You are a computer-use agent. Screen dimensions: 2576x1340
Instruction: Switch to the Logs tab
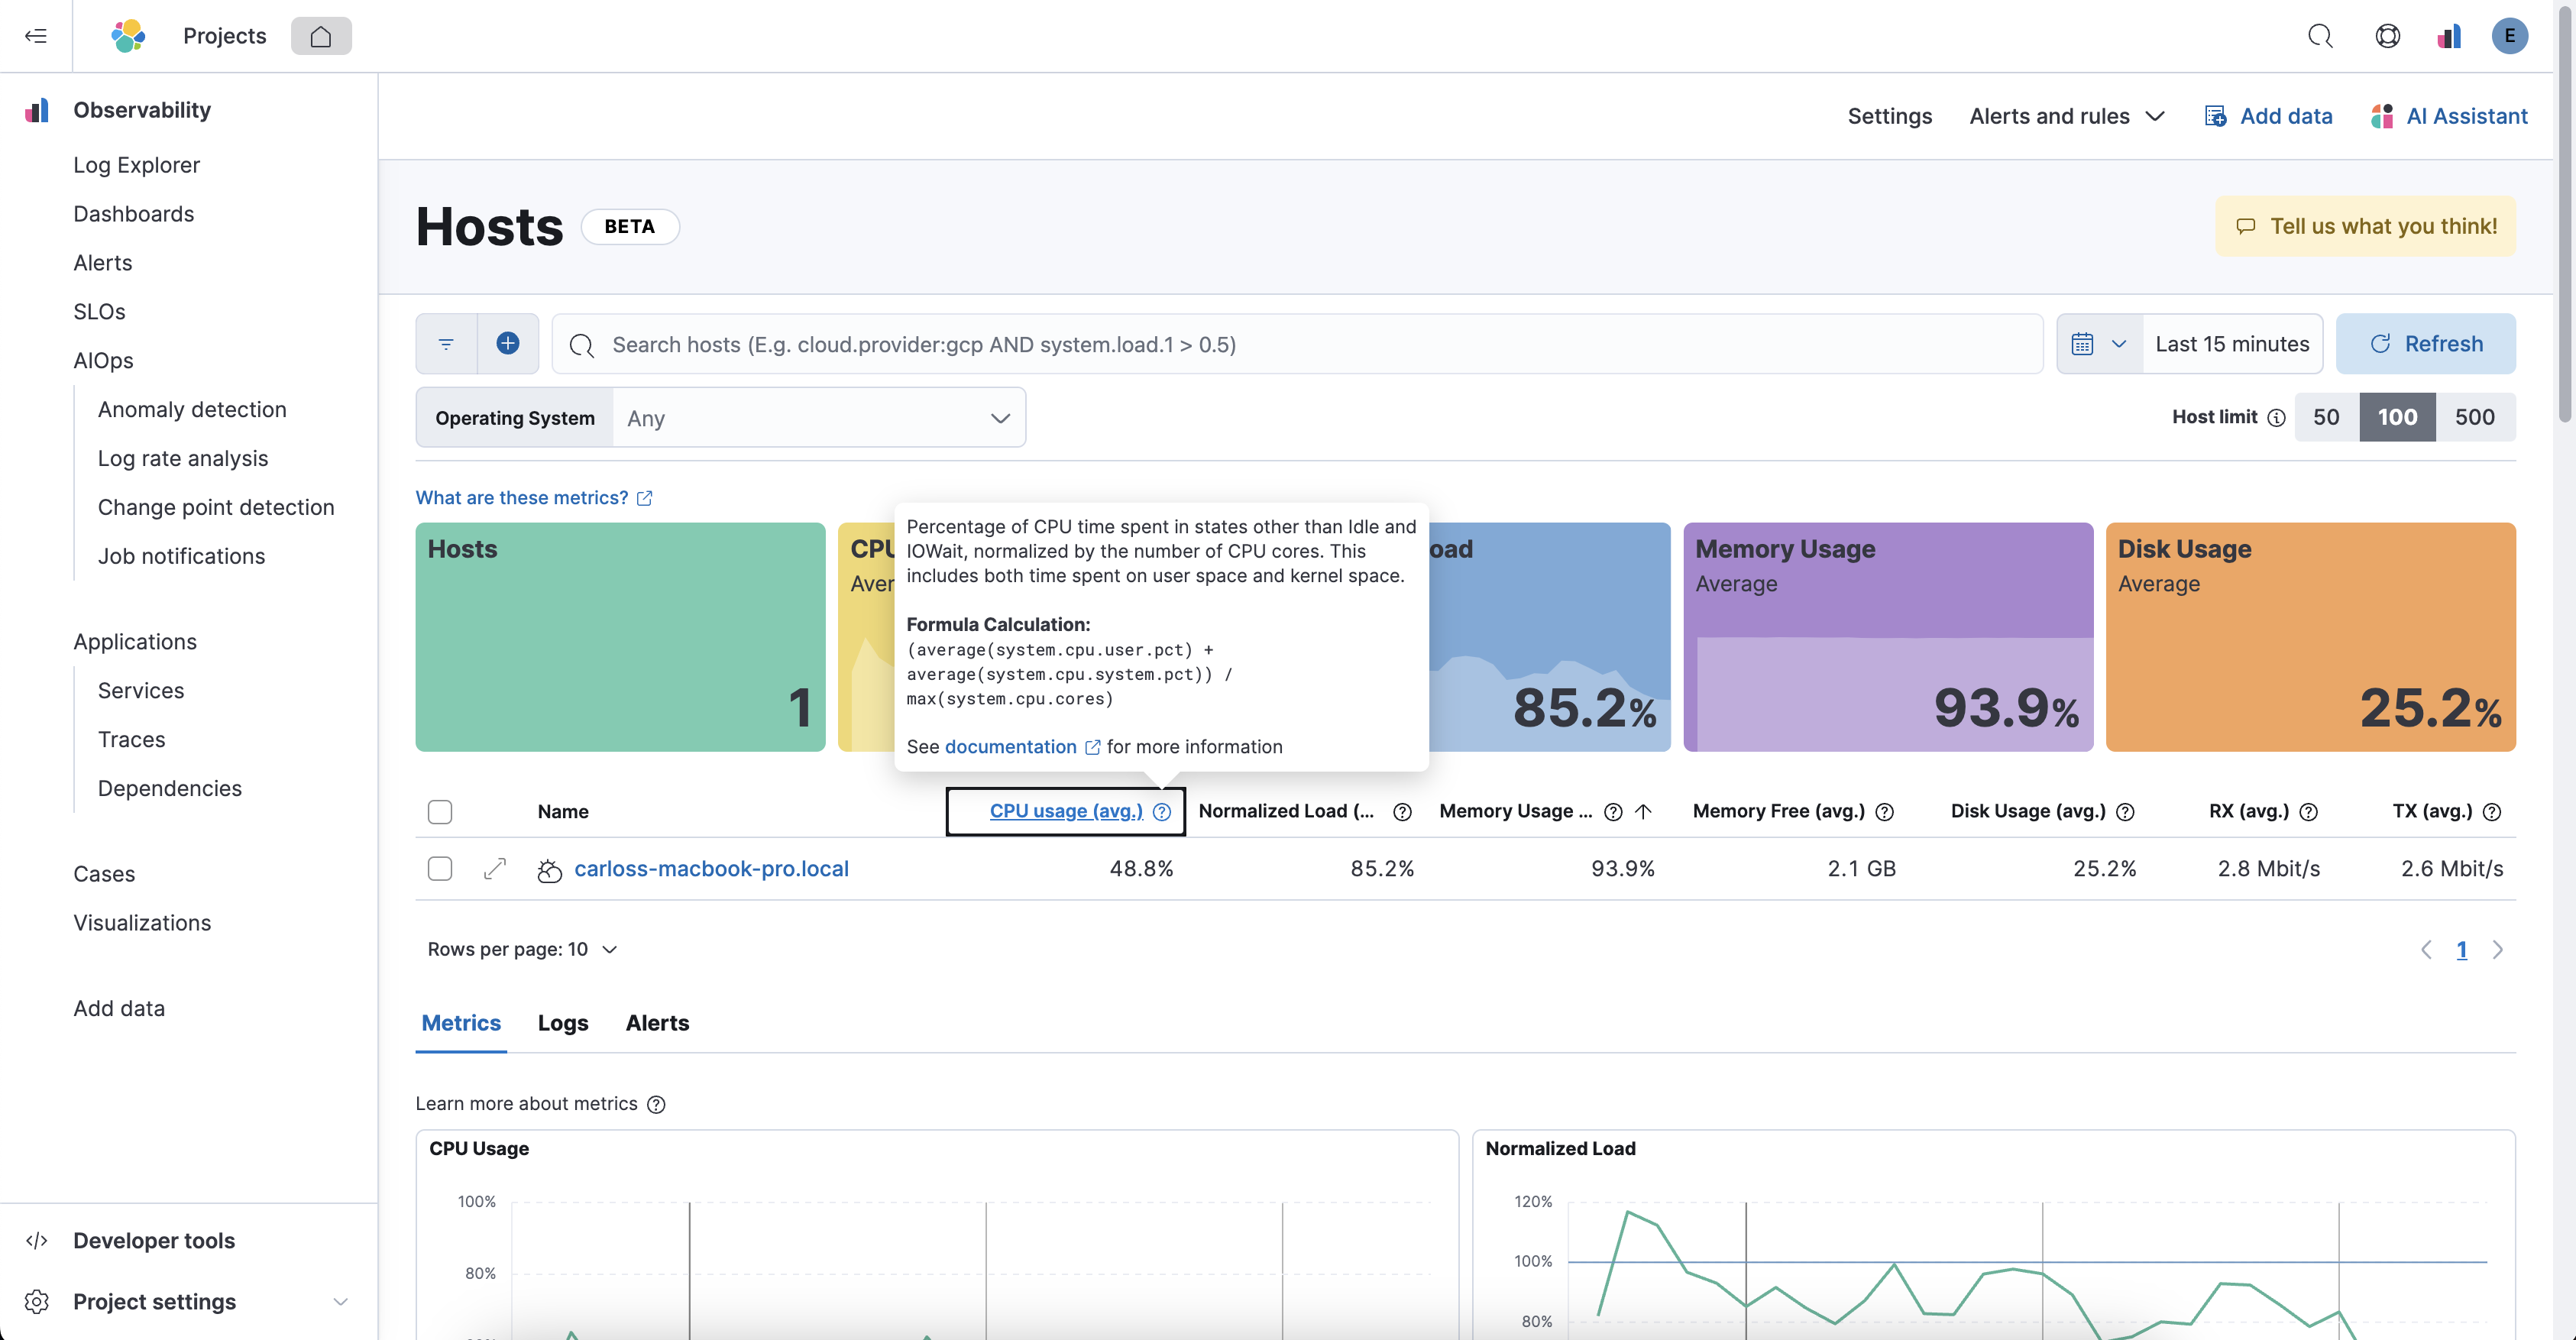click(563, 1023)
